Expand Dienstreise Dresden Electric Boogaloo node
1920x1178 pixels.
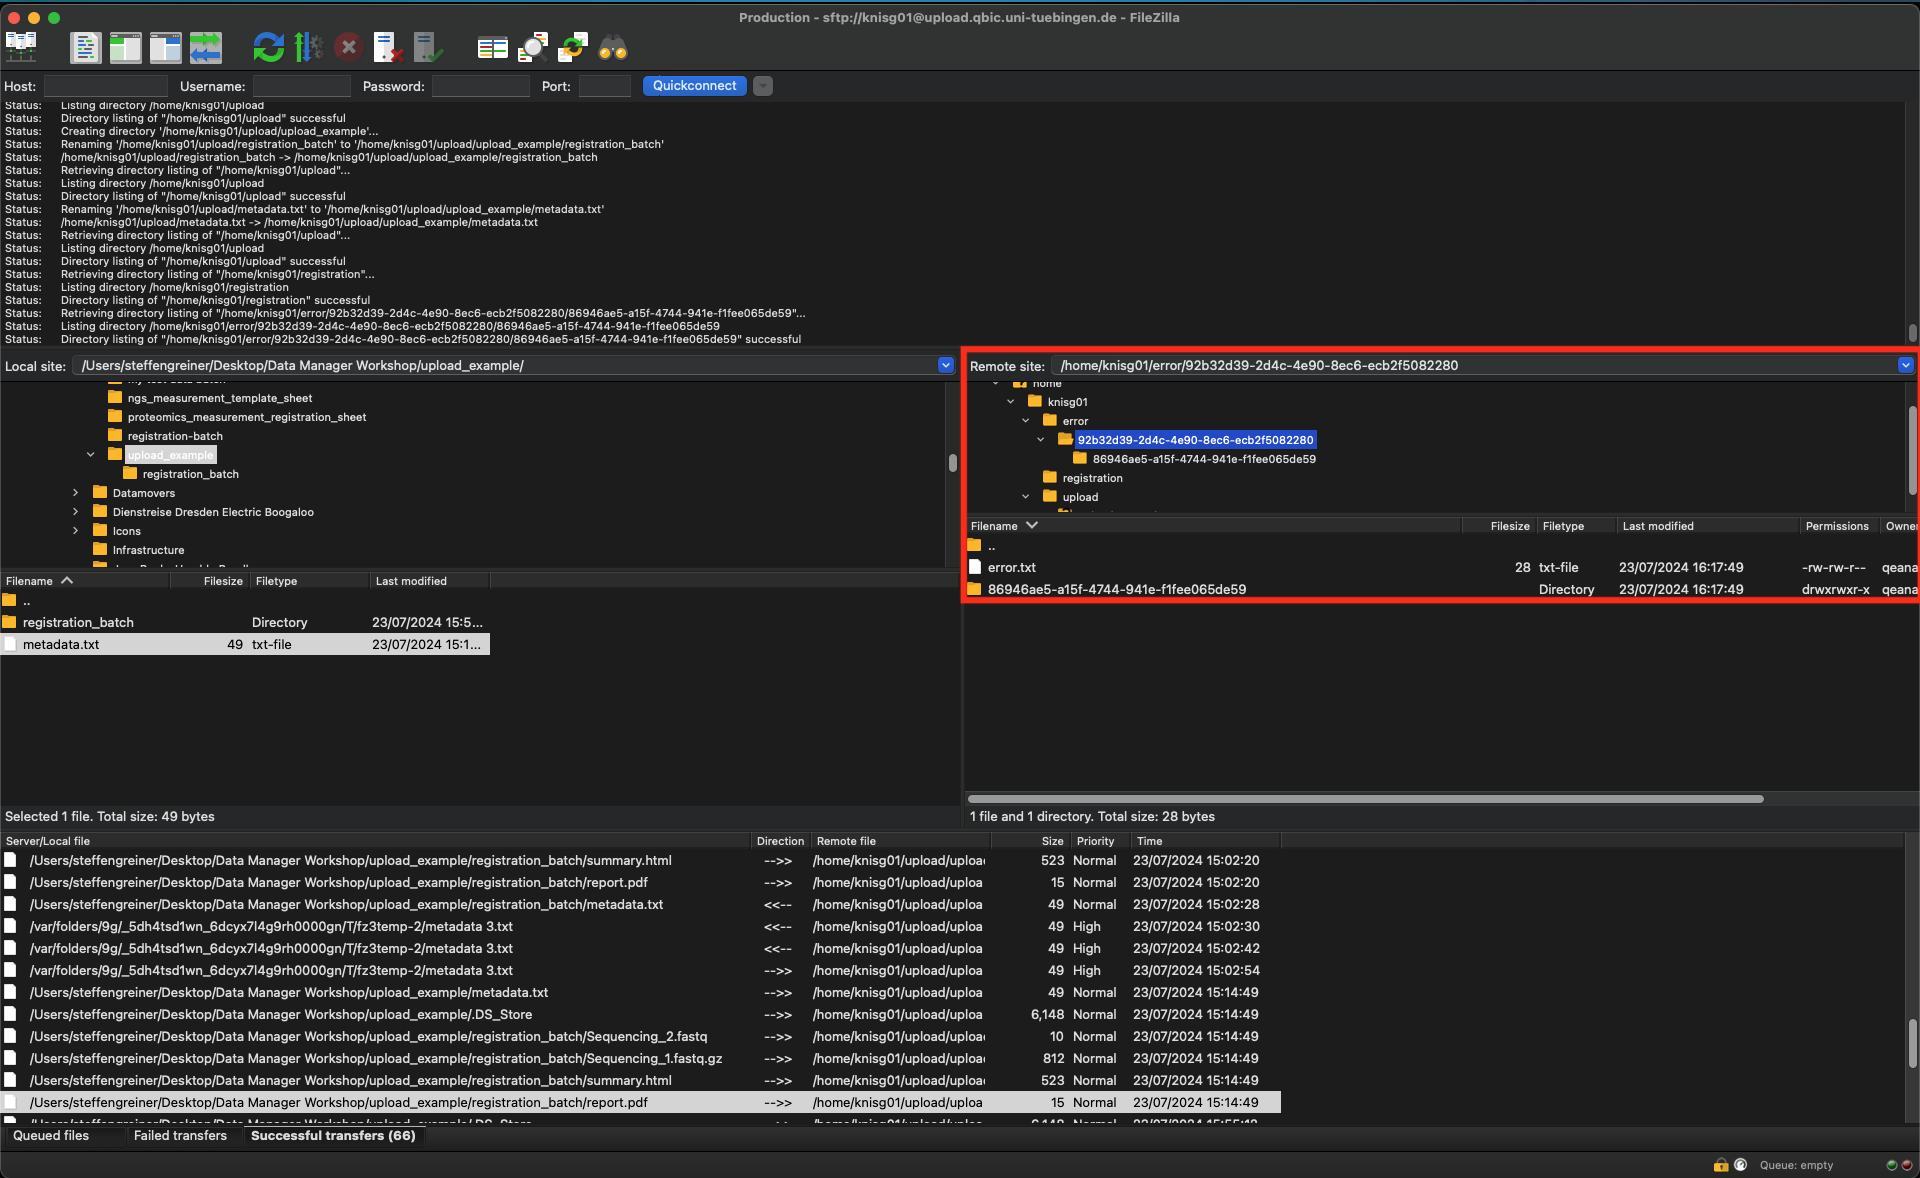pyautogui.click(x=76, y=511)
